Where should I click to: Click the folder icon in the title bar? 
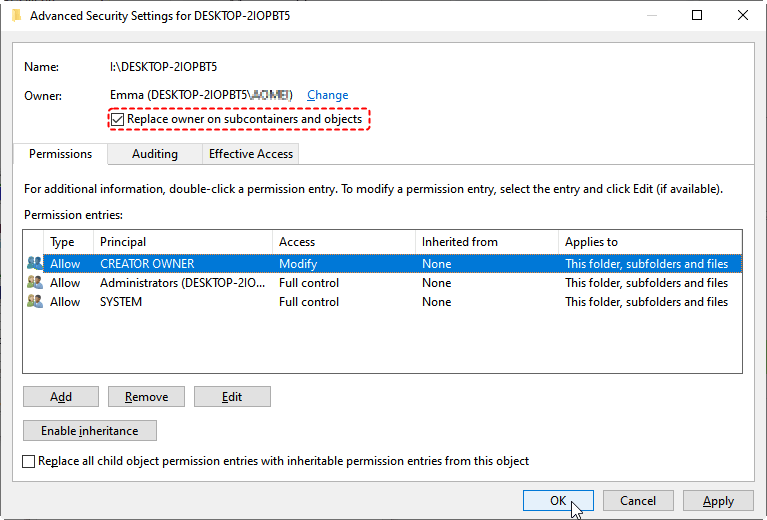(15, 15)
